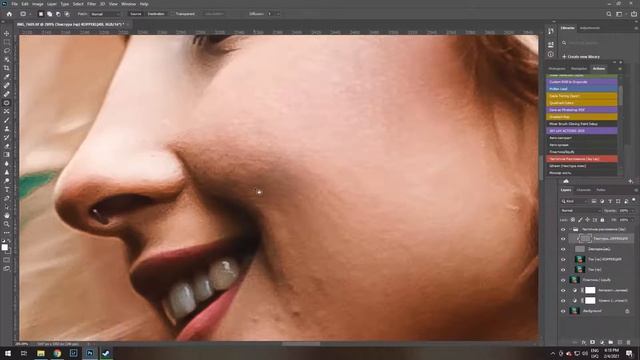Select the Rectangular Marquee tool
The image size is (640, 360).
(x=7, y=42)
